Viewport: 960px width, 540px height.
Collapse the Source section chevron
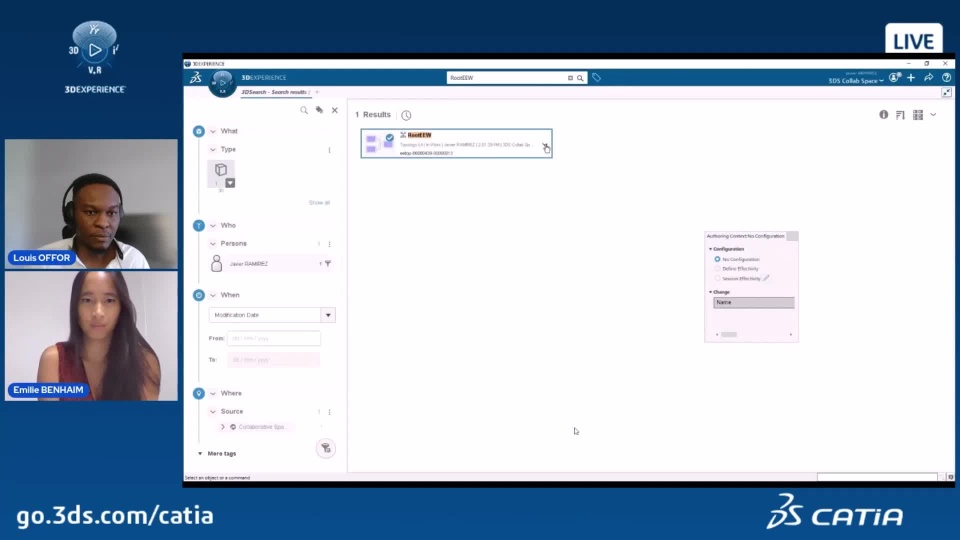pyautogui.click(x=213, y=411)
